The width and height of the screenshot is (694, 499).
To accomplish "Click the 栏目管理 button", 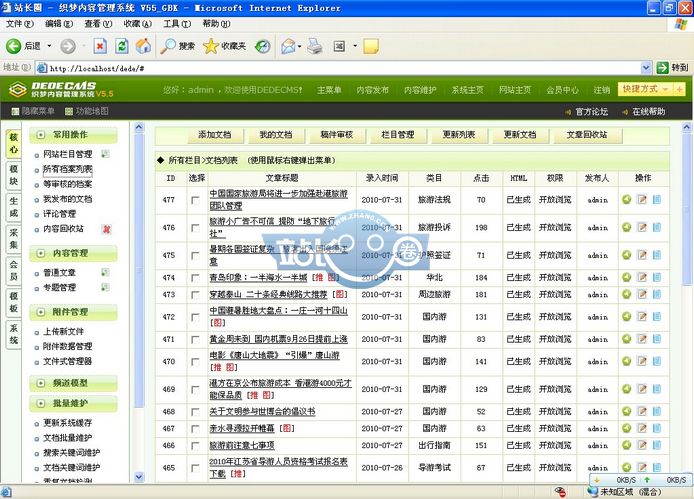I will pyautogui.click(x=398, y=135).
